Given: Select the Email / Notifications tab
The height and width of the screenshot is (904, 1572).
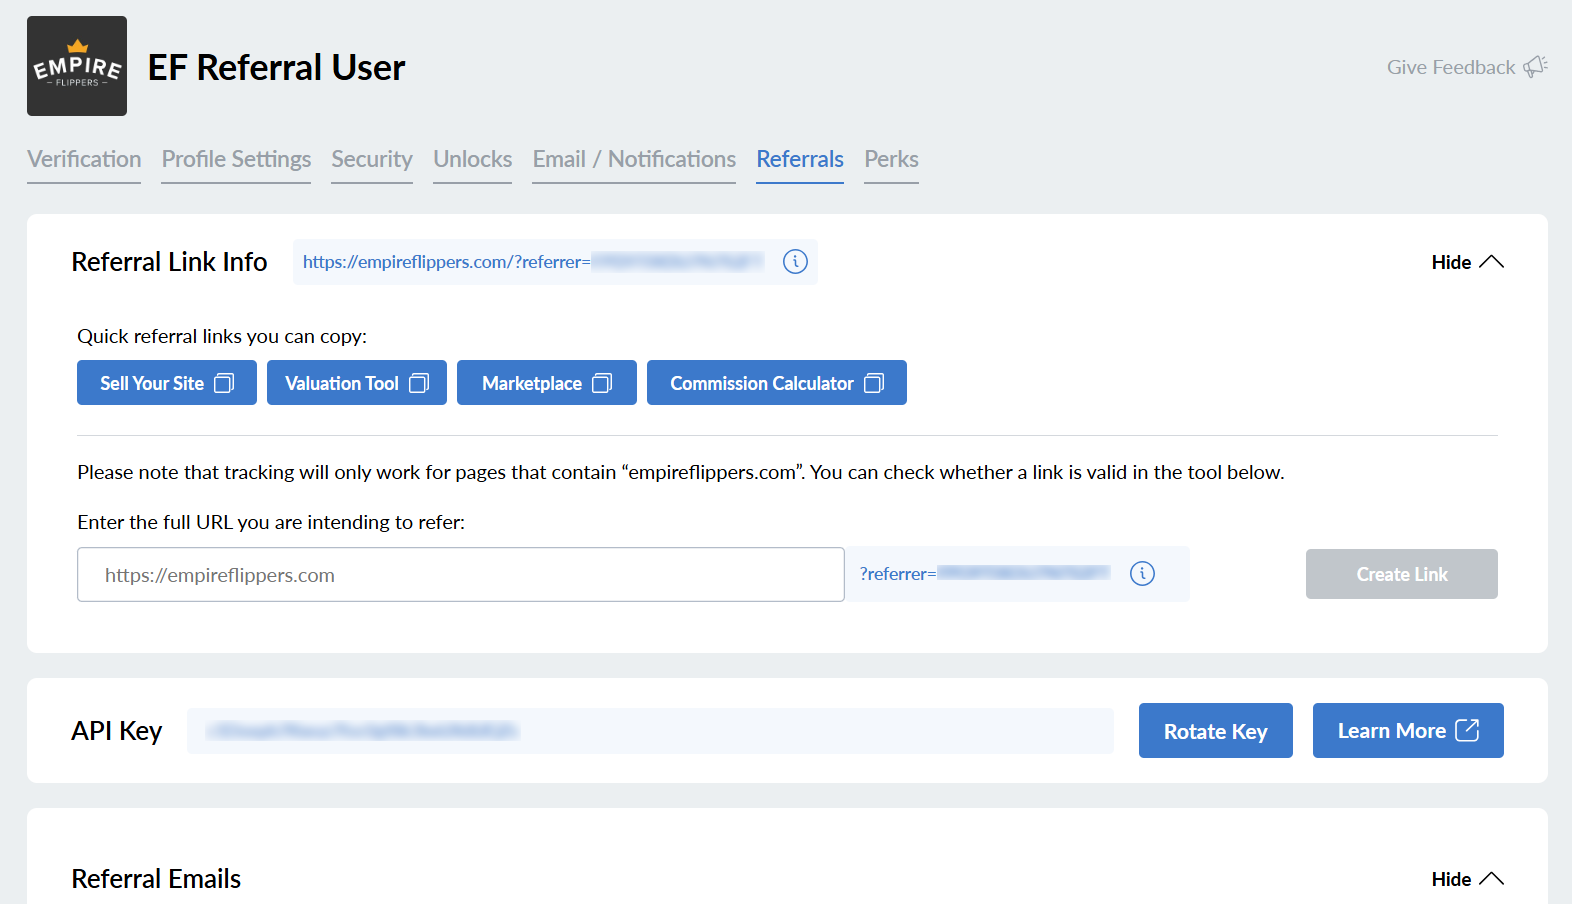Looking at the screenshot, I should 634,160.
